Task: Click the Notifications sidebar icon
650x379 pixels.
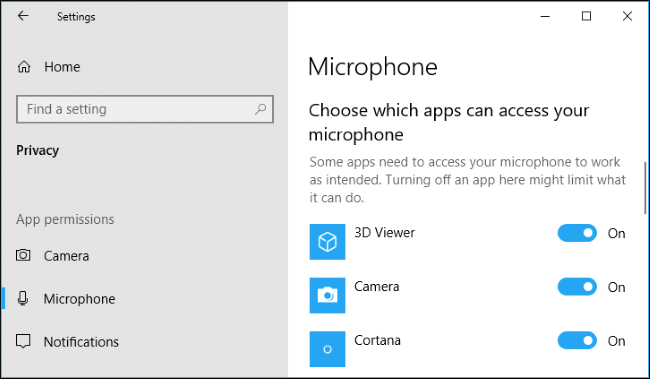Action: point(23,341)
